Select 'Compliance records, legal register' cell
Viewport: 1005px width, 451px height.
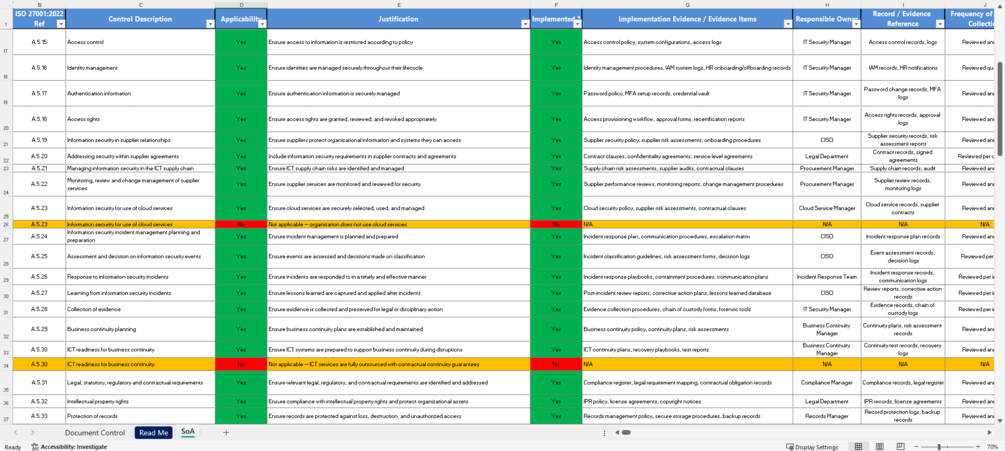tap(902, 382)
